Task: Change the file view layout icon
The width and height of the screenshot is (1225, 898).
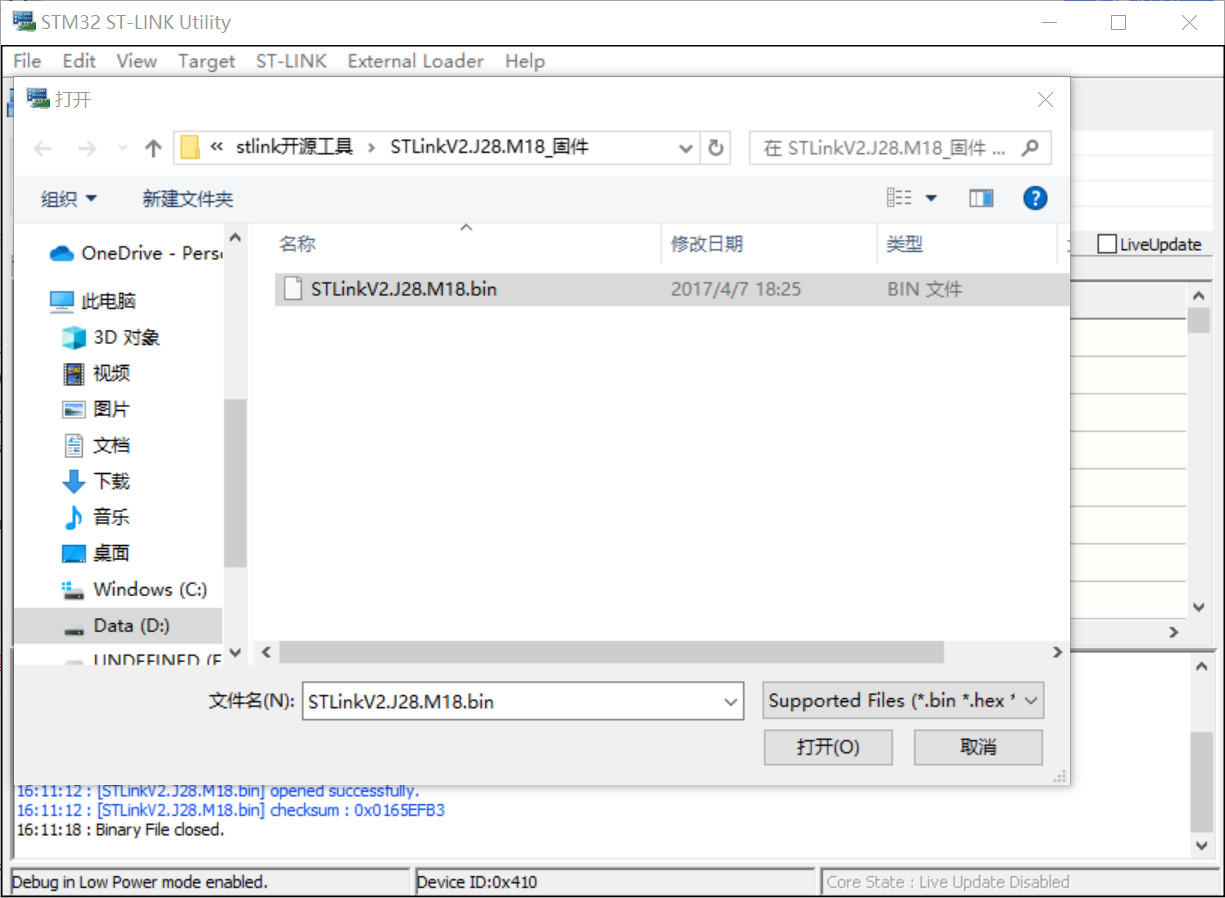Action: click(899, 198)
